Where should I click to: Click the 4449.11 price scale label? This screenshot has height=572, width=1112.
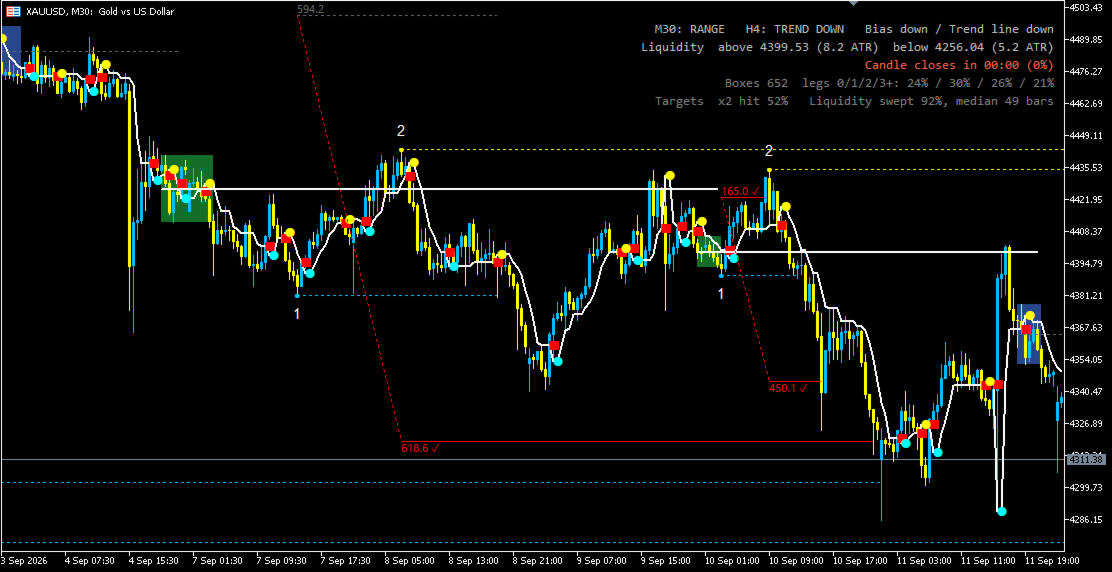tap(1086, 135)
